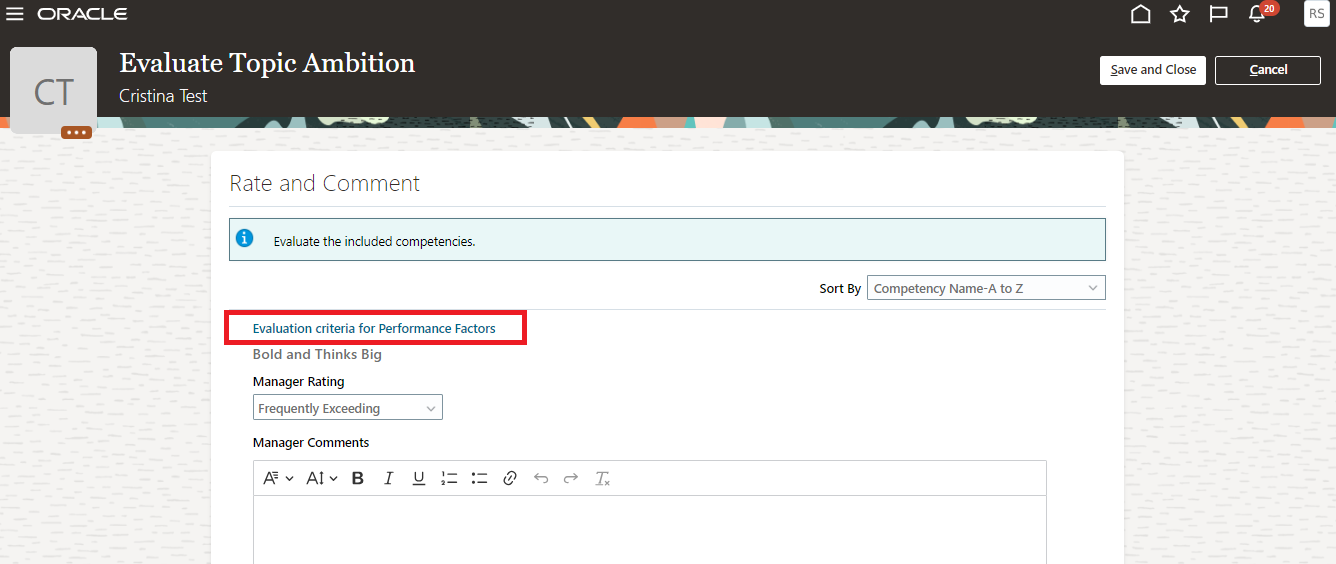Open the Sort By dropdown
The width and height of the screenshot is (1336, 564).
point(986,288)
